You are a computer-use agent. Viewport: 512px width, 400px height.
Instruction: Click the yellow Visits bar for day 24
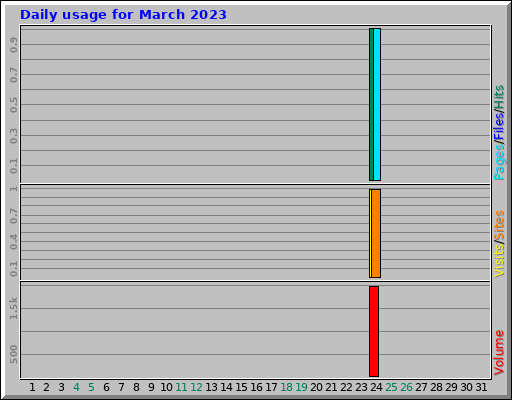point(370,233)
